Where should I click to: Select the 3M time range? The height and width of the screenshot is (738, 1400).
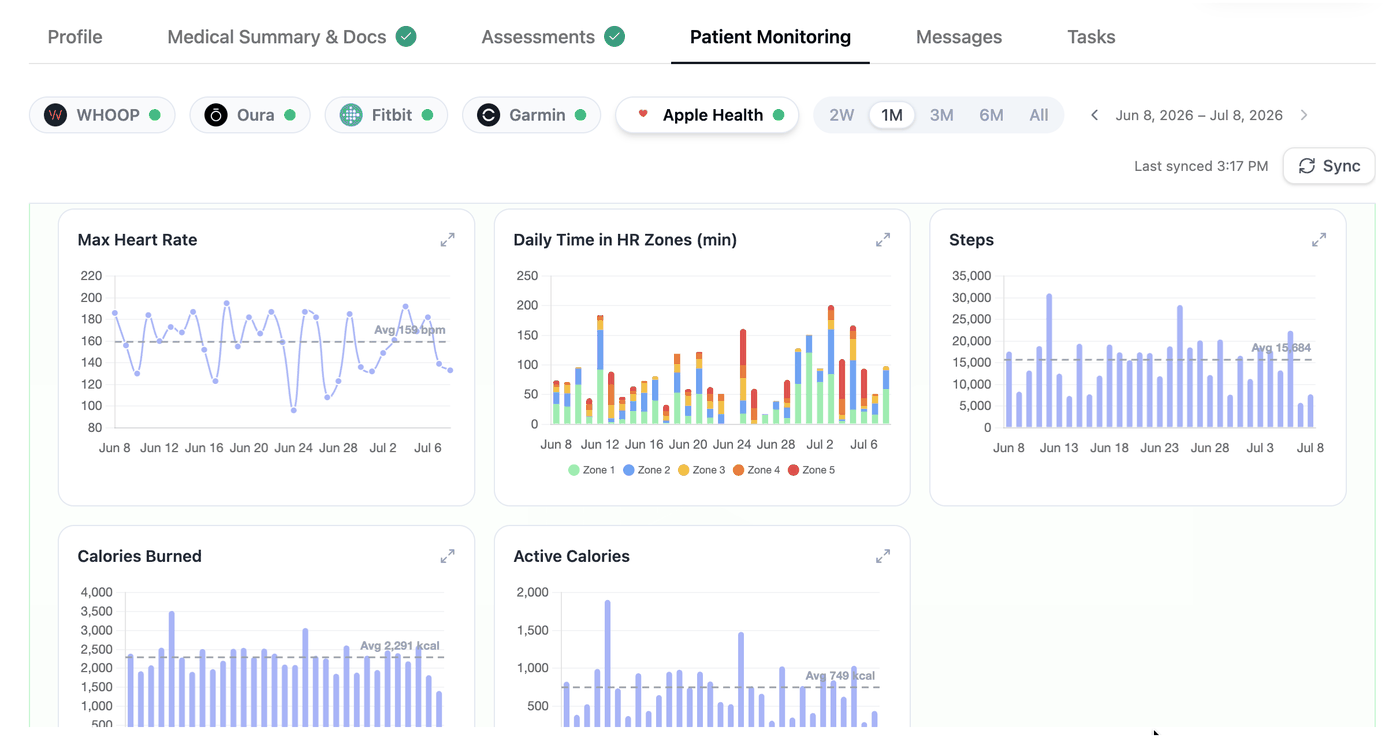tap(941, 115)
